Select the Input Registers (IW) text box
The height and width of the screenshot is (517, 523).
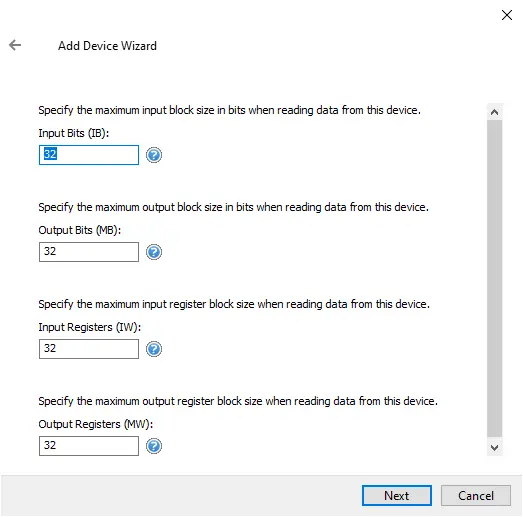[89, 349]
